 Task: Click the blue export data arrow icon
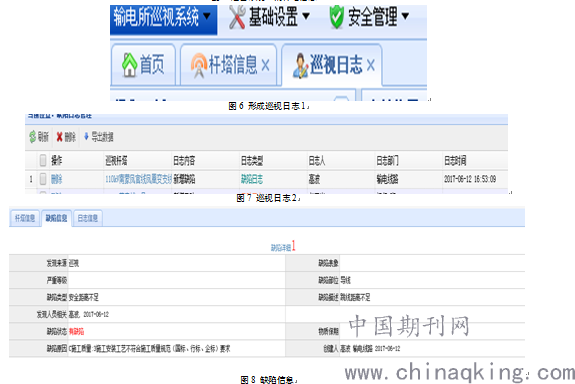pos(86,136)
